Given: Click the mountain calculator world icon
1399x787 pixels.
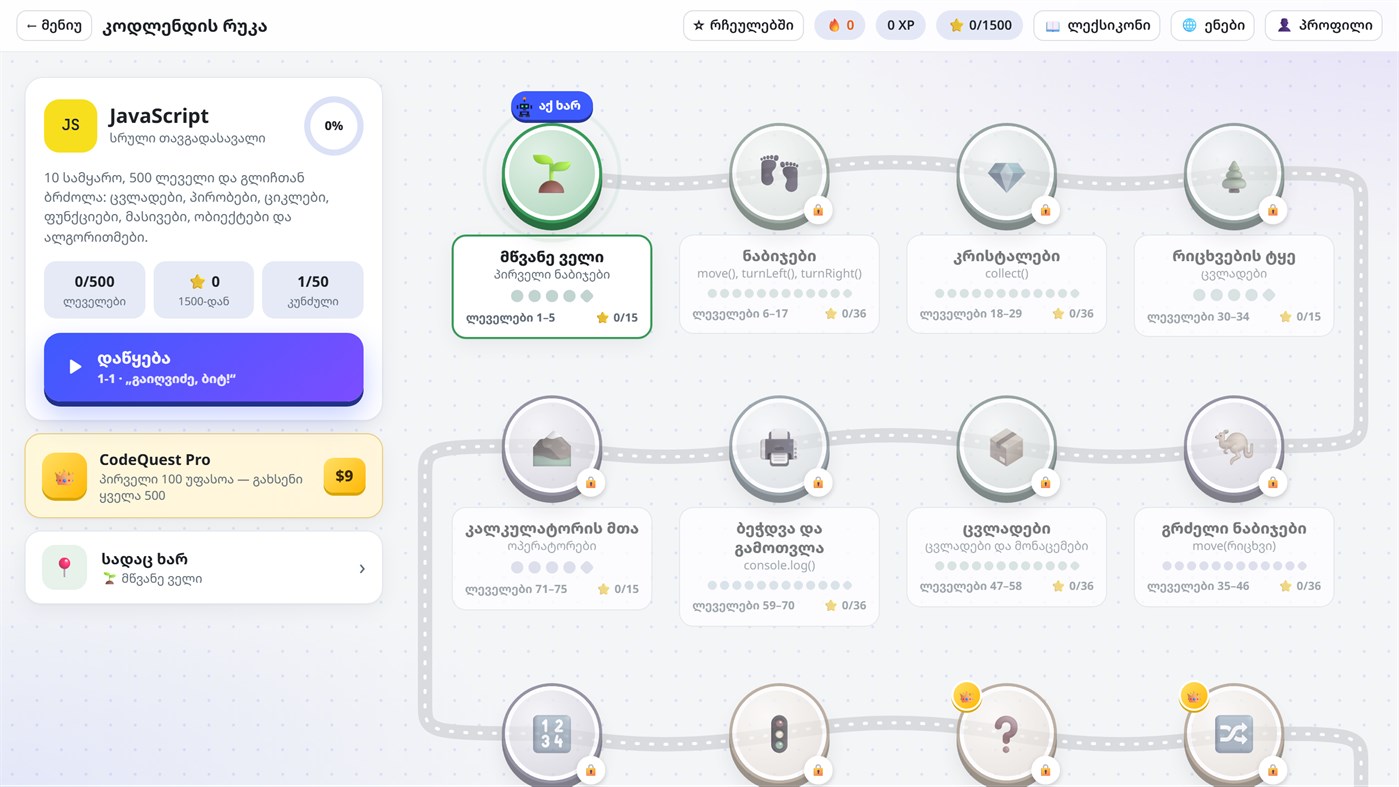Looking at the screenshot, I should click(x=552, y=446).
